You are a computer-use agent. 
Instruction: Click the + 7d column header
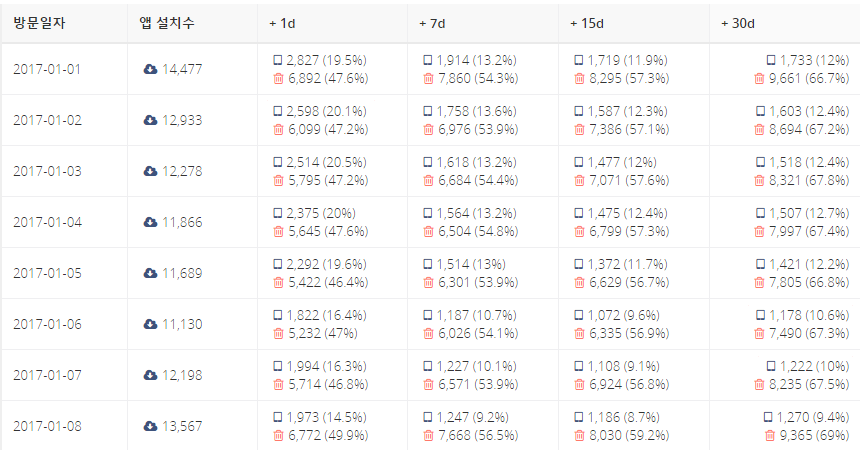432,23
